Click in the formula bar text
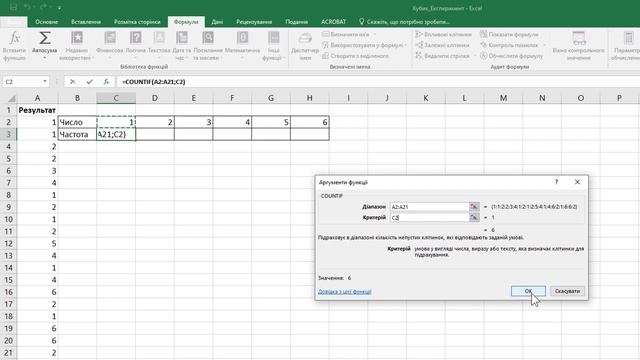This screenshot has width=640, height=360. point(153,82)
